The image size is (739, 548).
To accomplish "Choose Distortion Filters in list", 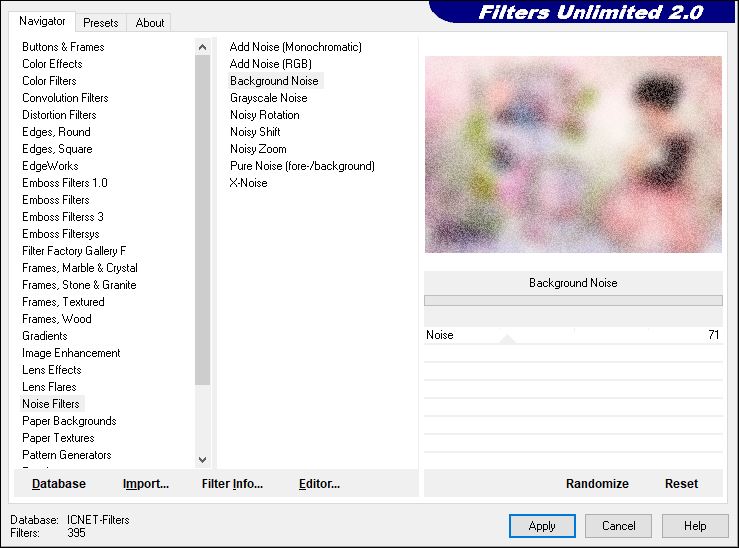I will click(59, 115).
